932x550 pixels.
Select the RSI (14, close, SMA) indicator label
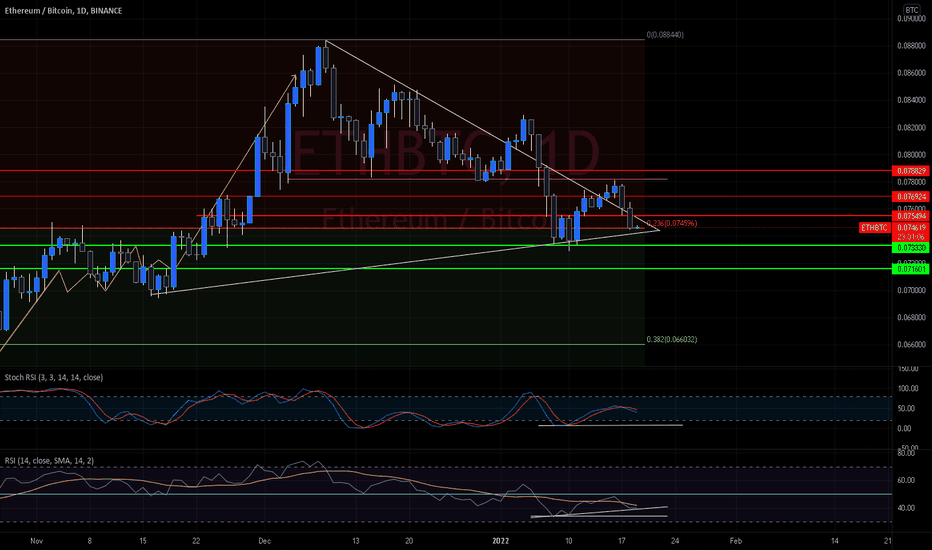point(49,461)
